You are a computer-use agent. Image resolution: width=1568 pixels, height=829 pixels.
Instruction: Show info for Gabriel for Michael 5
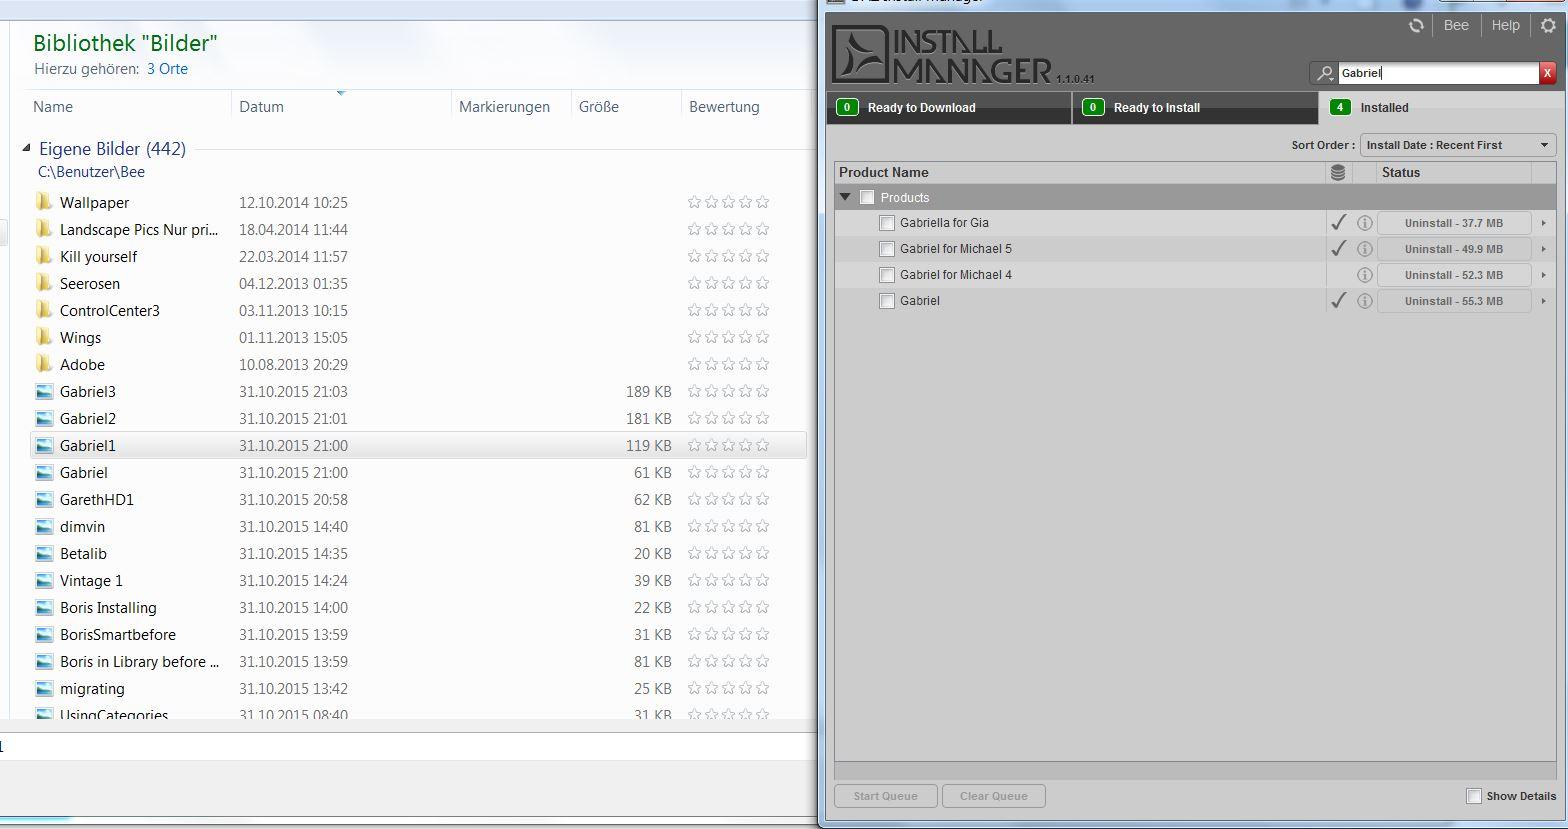1364,249
